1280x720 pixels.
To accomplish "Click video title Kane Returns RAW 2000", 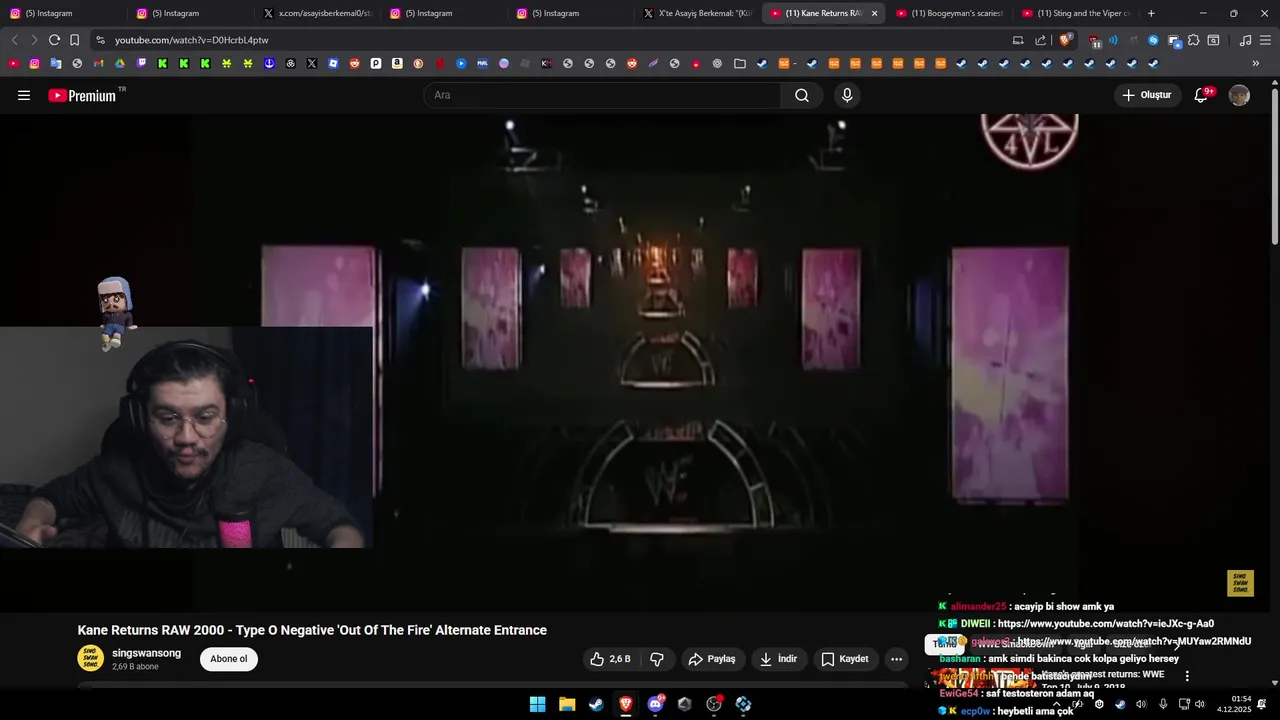I will (312, 630).
